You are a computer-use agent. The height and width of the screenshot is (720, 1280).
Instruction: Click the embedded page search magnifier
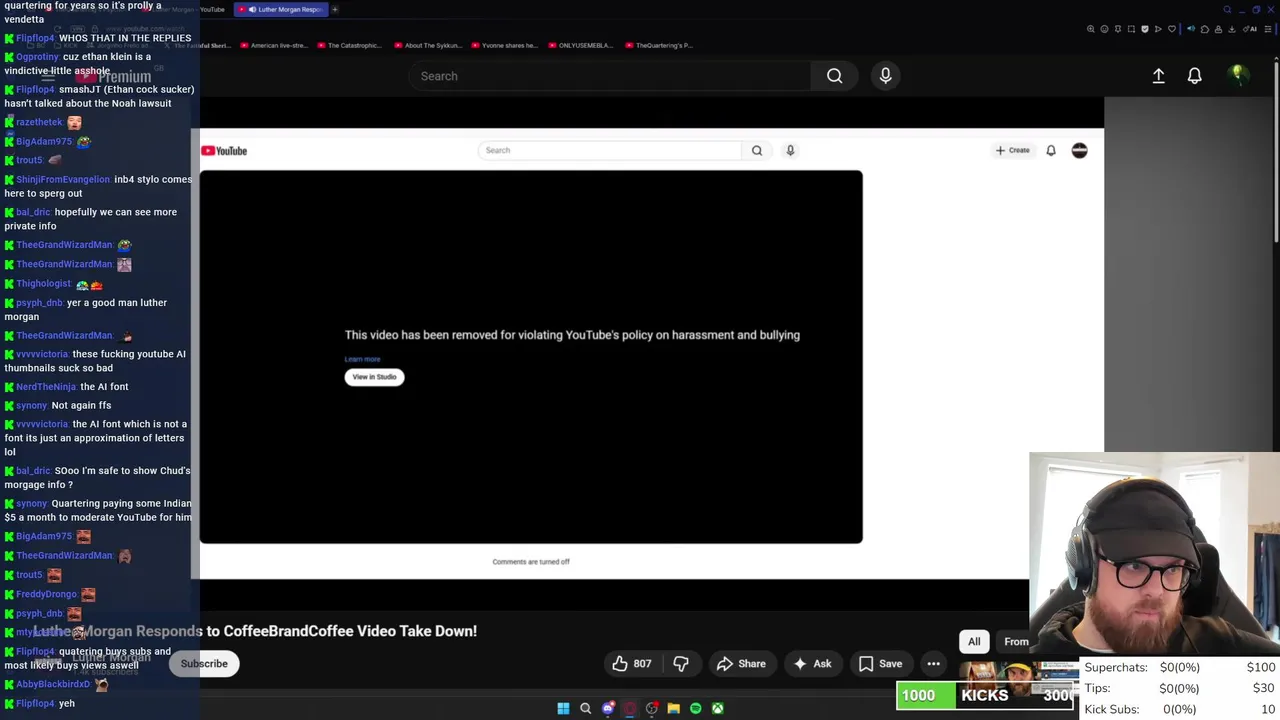tap(757, 150)
